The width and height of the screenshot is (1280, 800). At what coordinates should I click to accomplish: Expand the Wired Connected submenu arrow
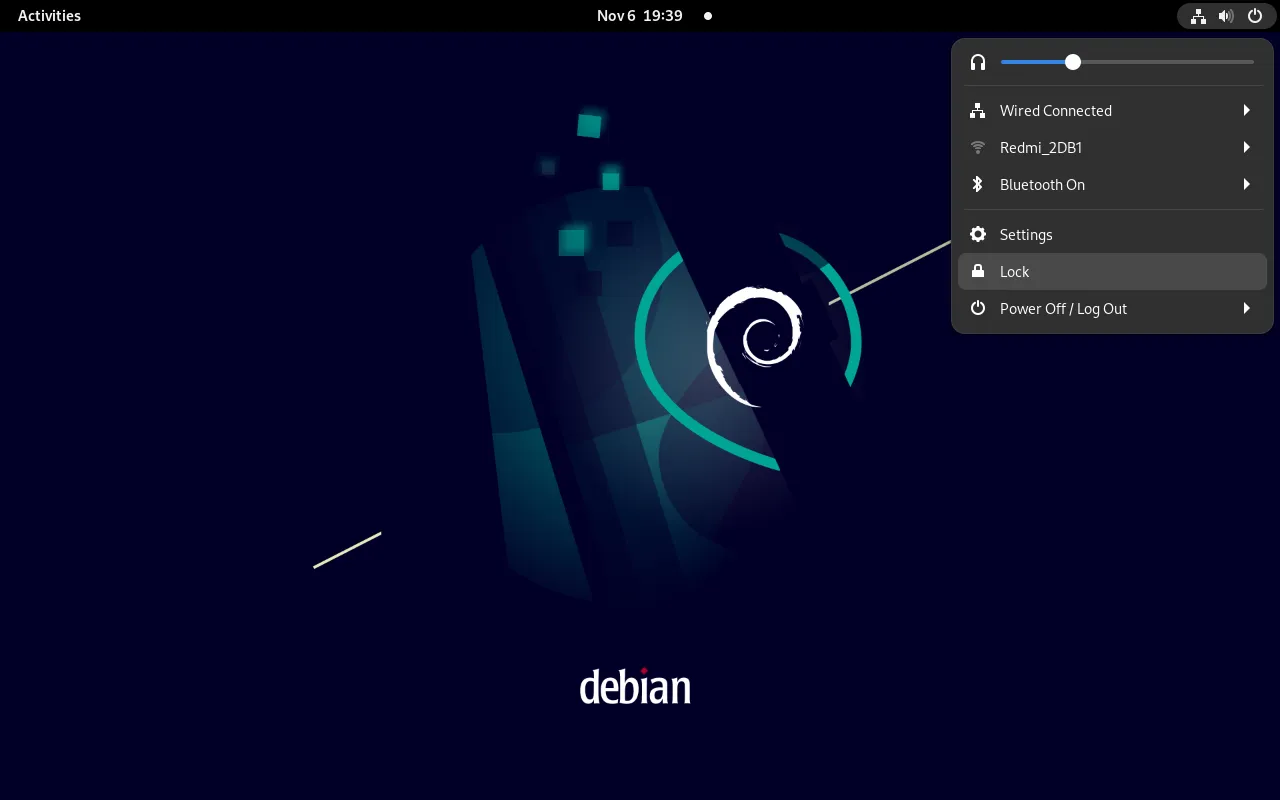[1246, 111]
